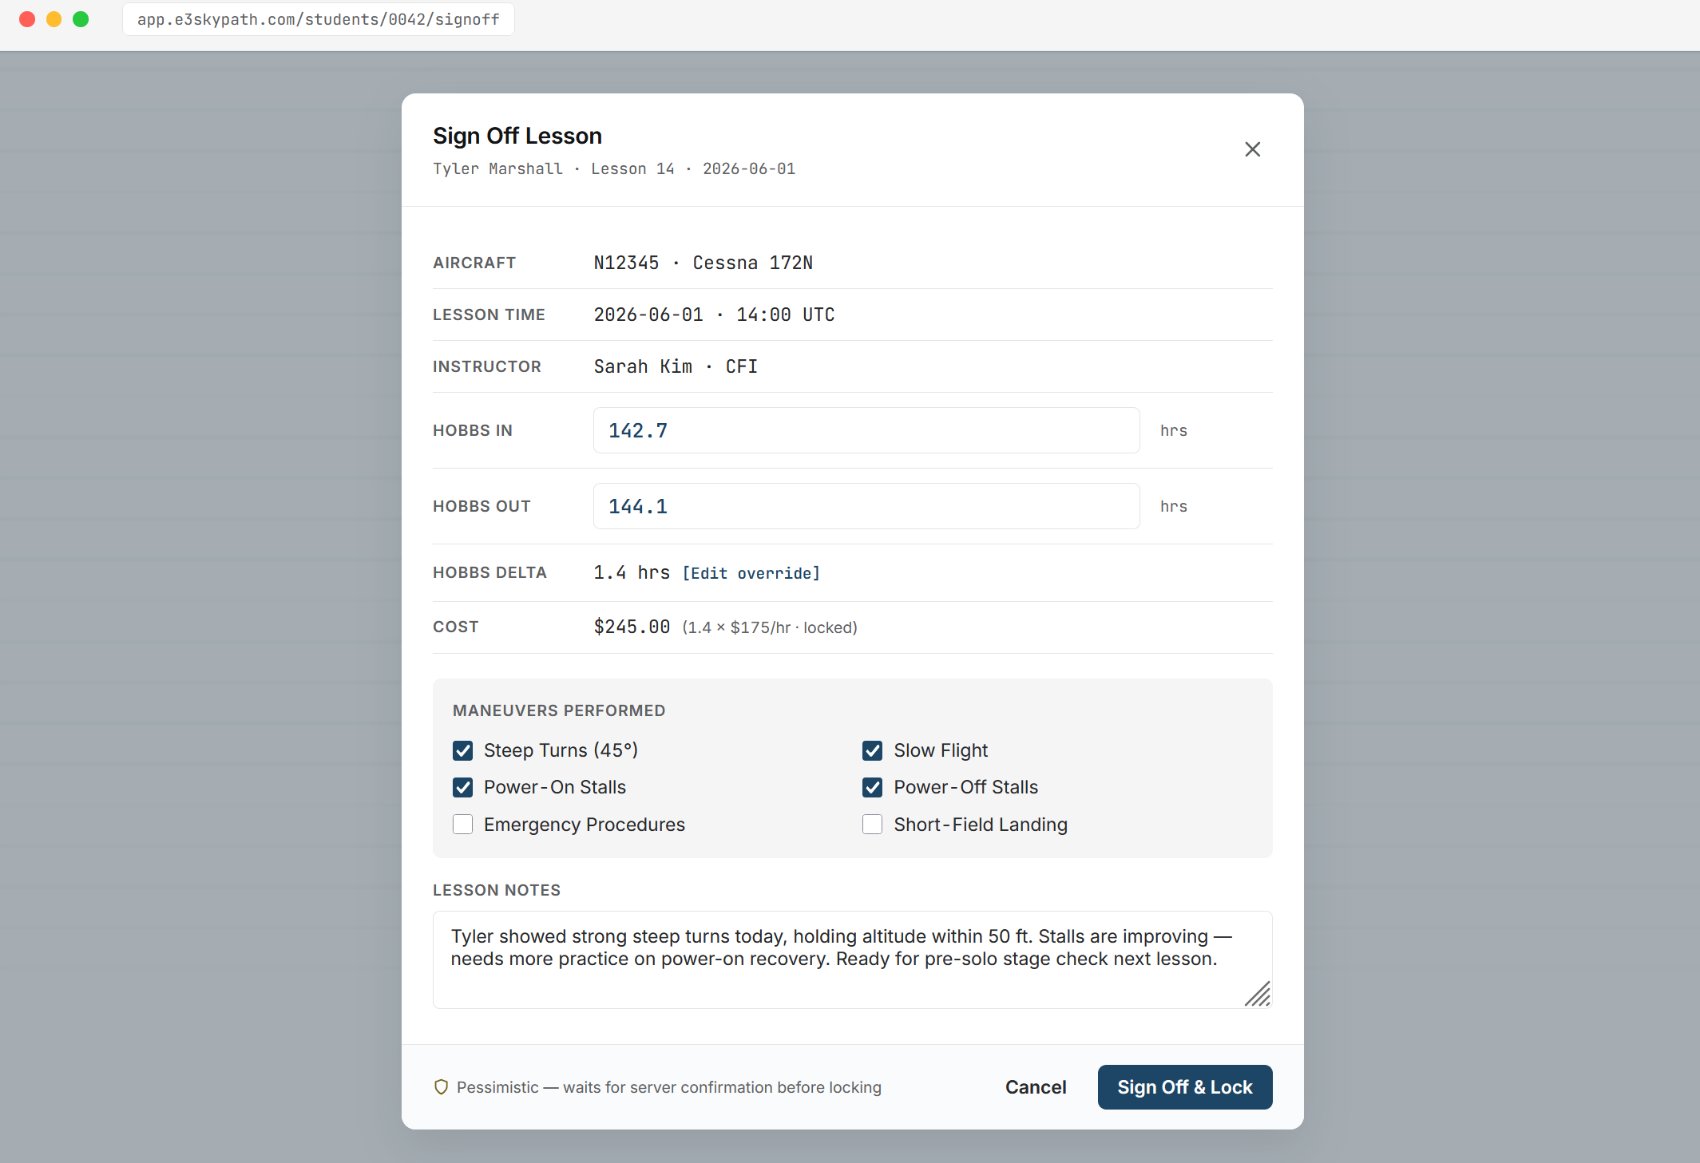The image size is (1700, 1163).
Task: Click the Sign Off & Lock button
Action: pos(1185,1087)
